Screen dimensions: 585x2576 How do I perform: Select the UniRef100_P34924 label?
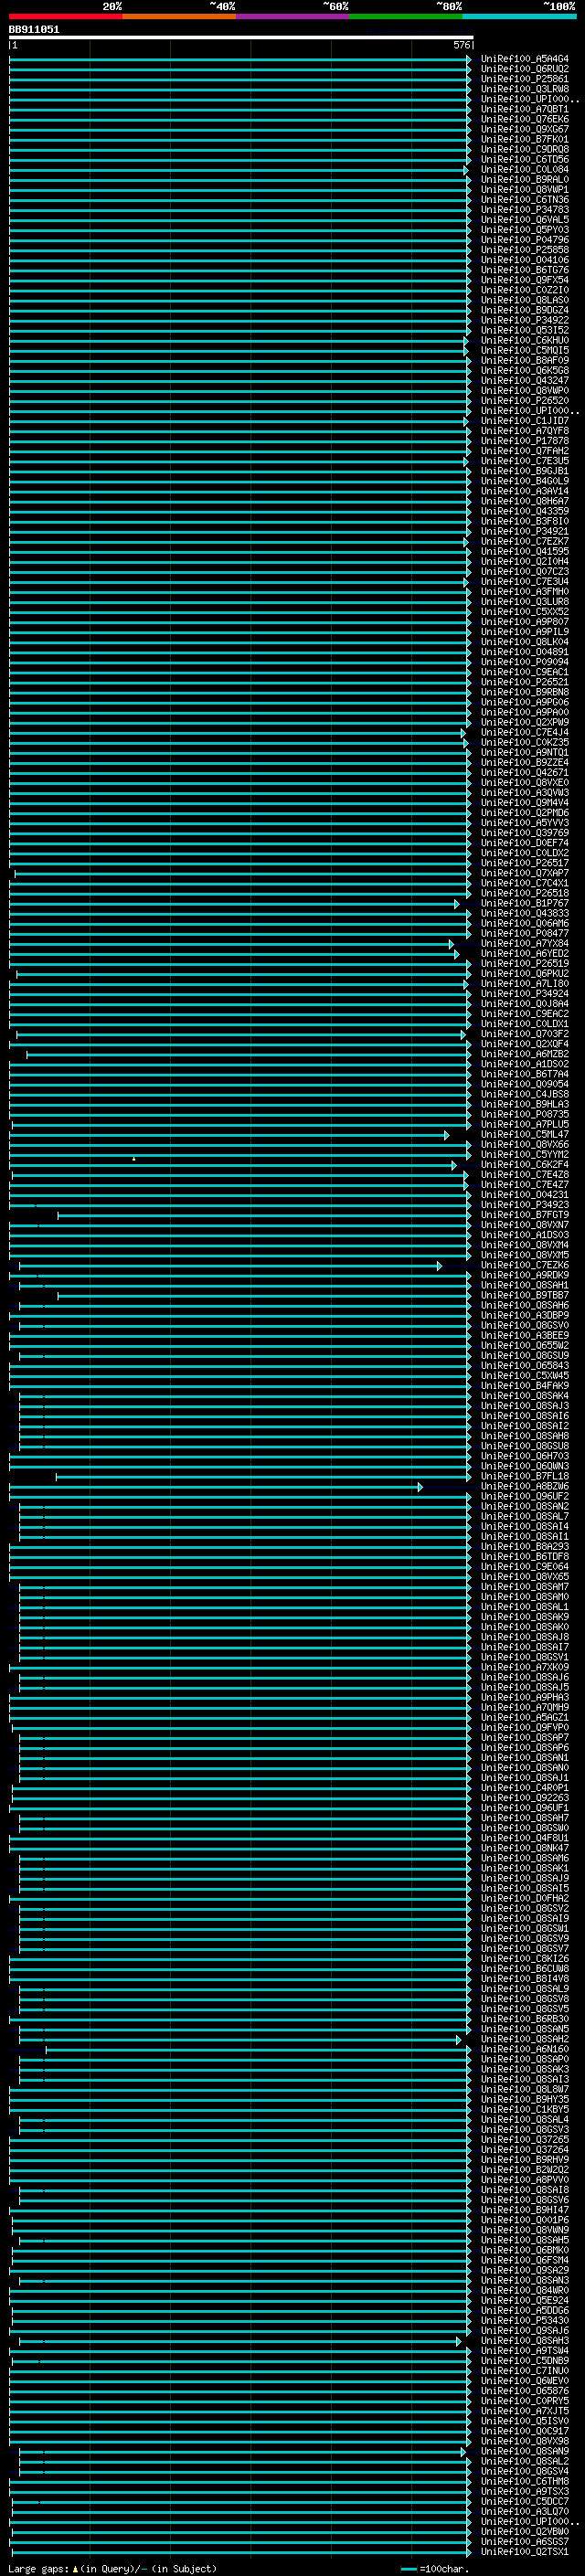point(524,993)
